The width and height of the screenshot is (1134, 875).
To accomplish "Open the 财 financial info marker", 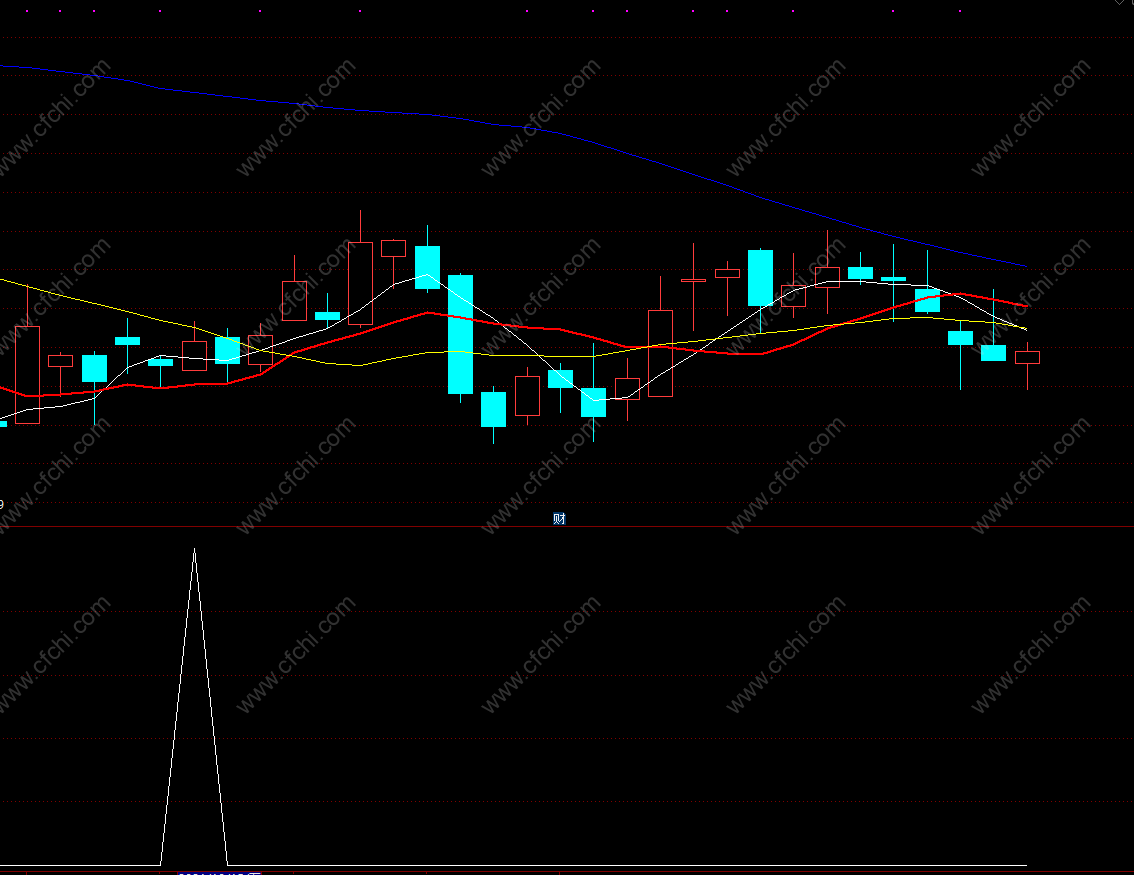I will [x=559, y=518].
